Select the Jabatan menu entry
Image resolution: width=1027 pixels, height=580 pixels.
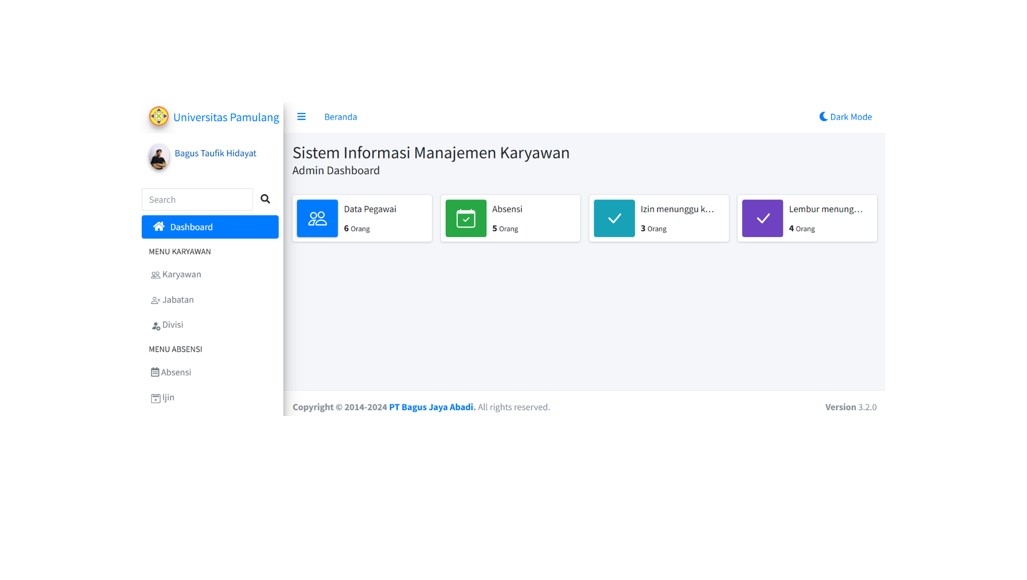click(210, 300)
